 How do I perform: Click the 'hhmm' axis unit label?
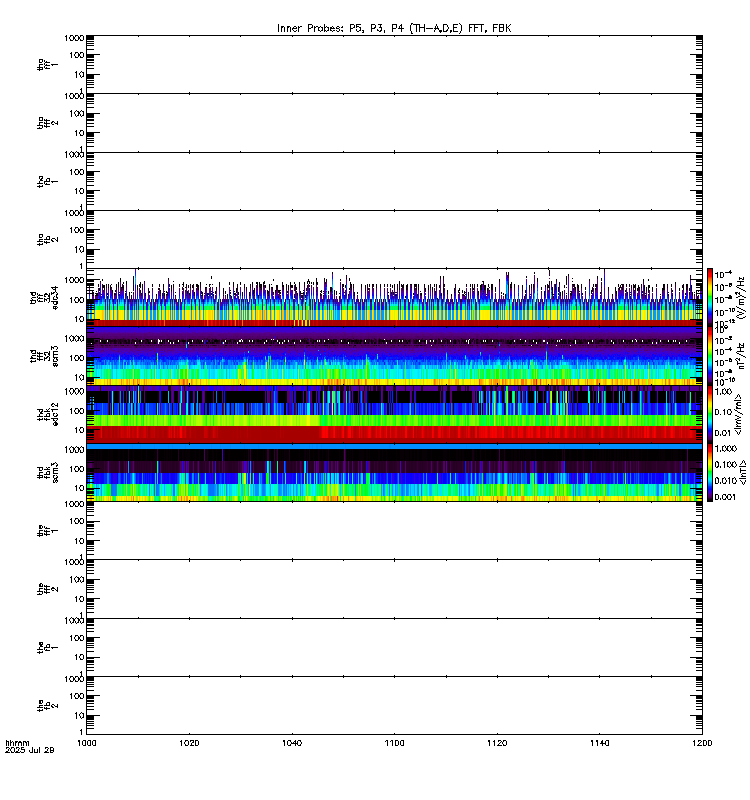(17, 743)
